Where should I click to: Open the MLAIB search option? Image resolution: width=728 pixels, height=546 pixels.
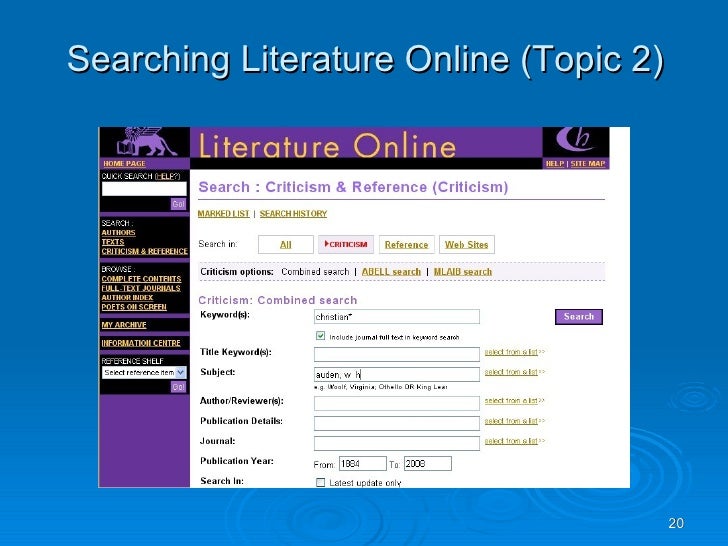tap(462, 272)
